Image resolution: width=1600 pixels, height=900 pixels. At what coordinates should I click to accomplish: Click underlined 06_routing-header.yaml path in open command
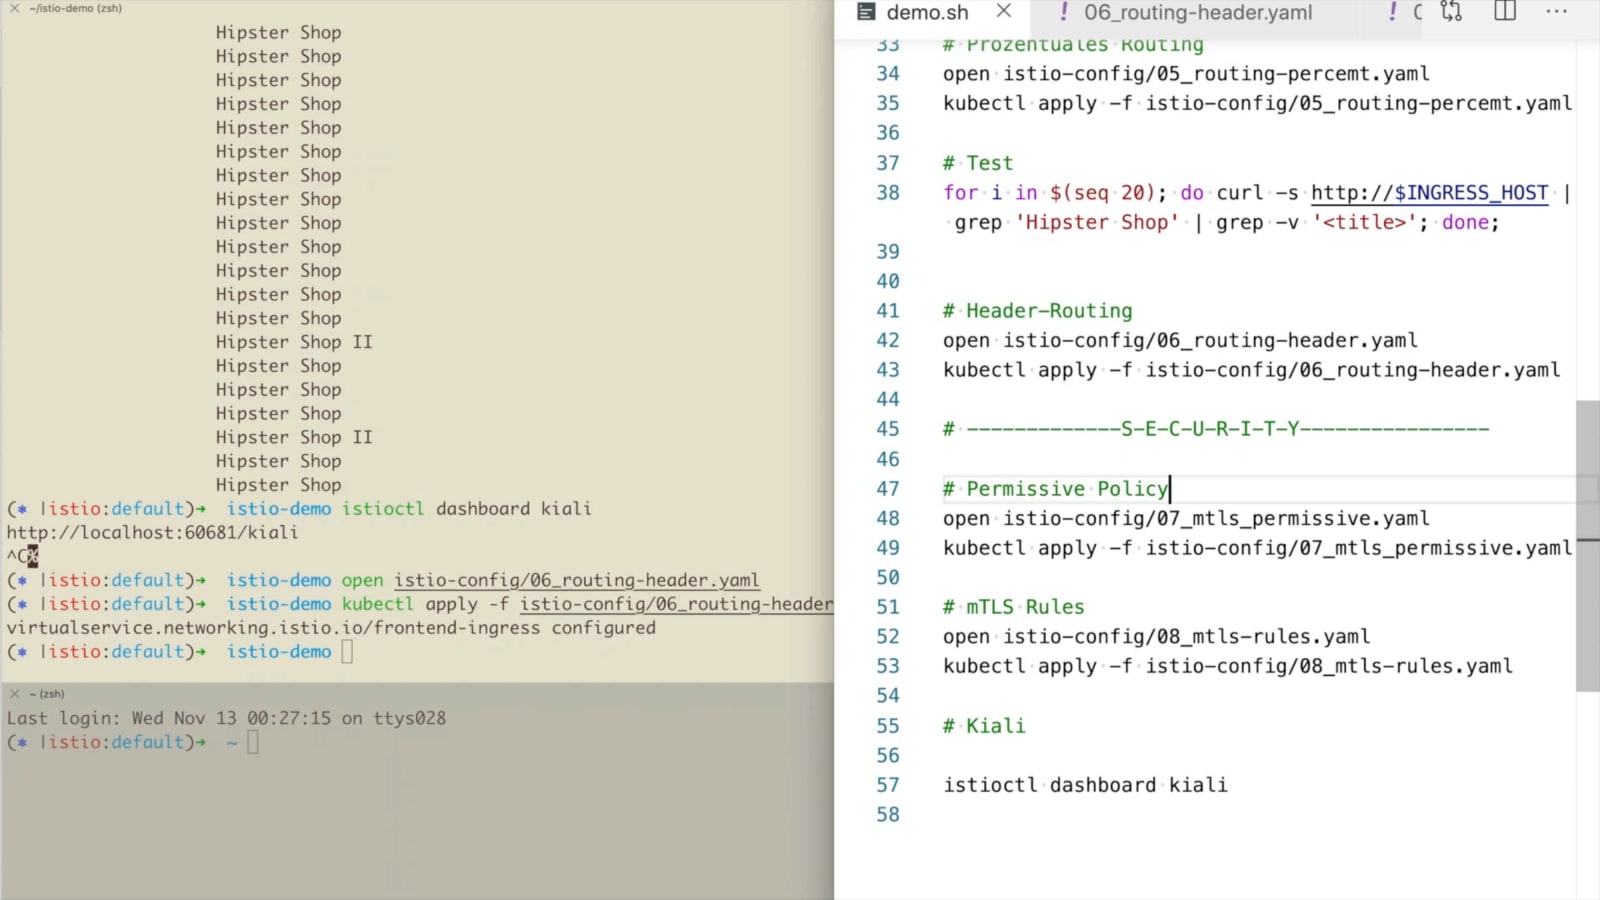tap(576, 580)
